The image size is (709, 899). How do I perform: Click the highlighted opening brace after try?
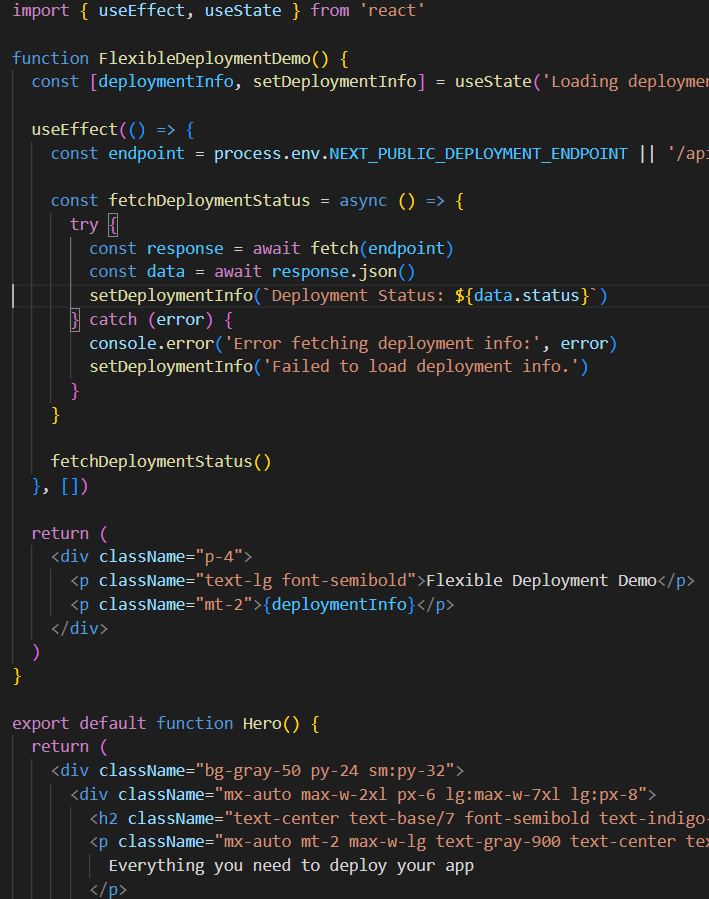(x=112, y=224)
